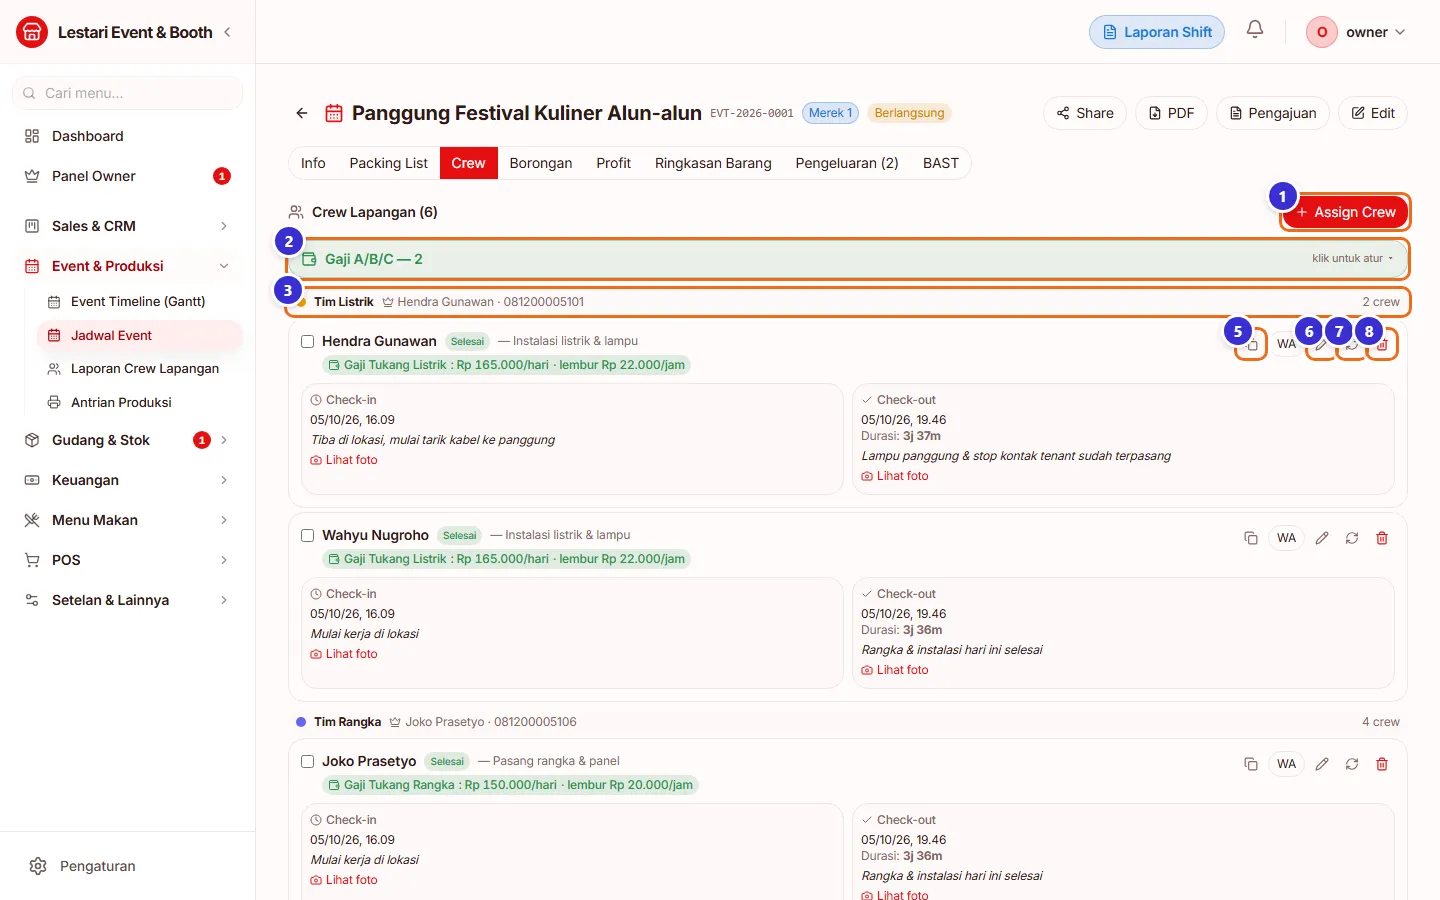Expand the Sales & CRM menu
Screen dimensions: 1440x900
click(128, 226)
